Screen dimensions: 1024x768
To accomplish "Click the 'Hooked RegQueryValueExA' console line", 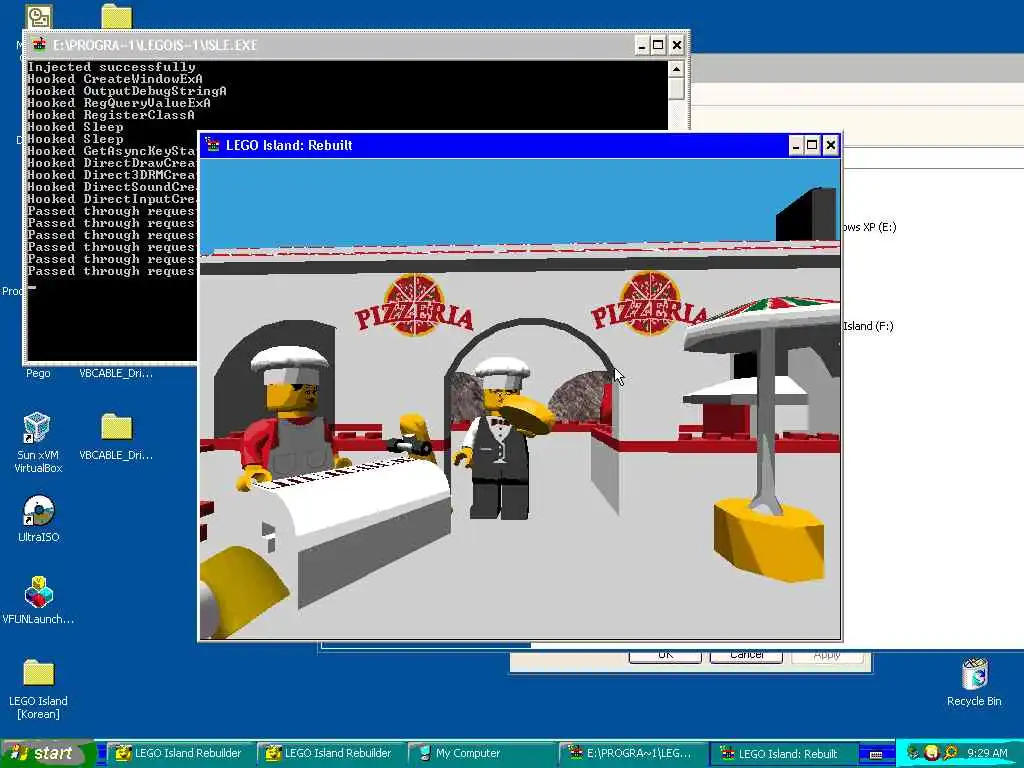I will click(119, 103).
